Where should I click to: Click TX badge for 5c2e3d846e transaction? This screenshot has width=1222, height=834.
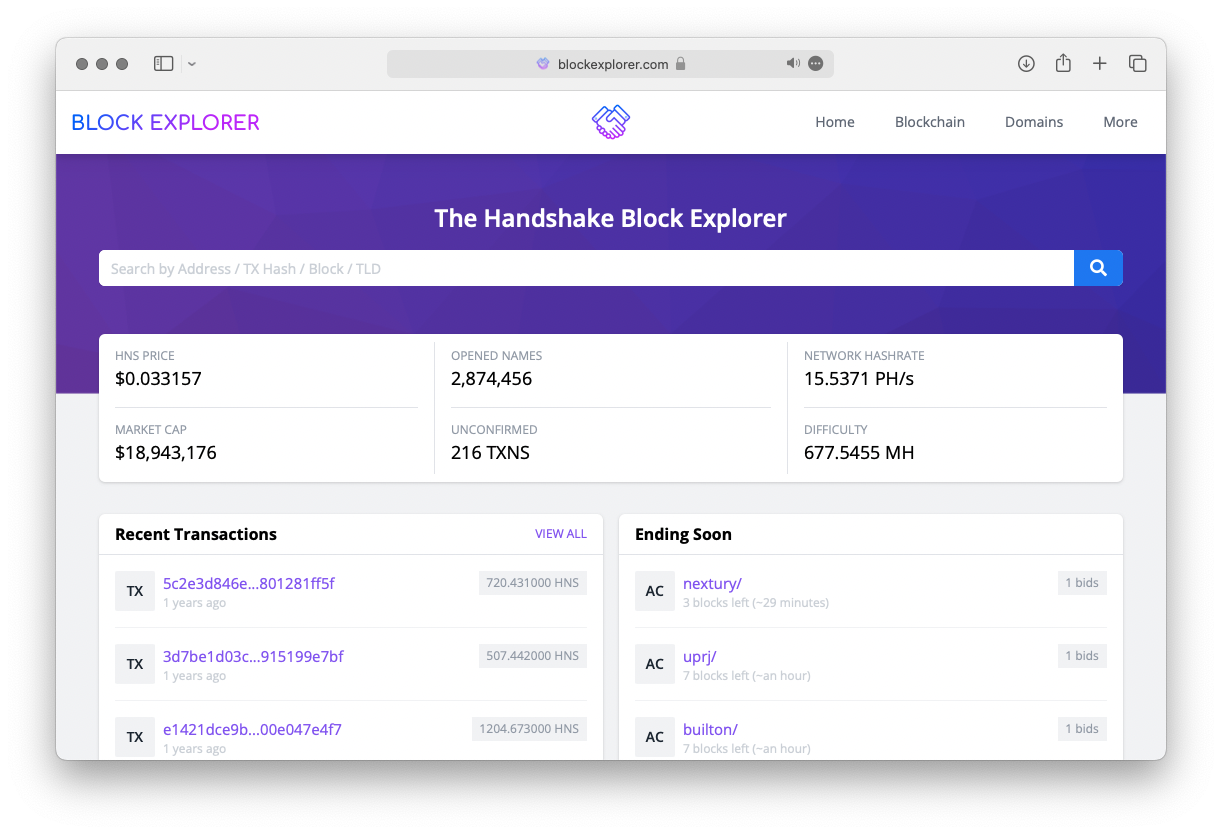coord(135,591)
